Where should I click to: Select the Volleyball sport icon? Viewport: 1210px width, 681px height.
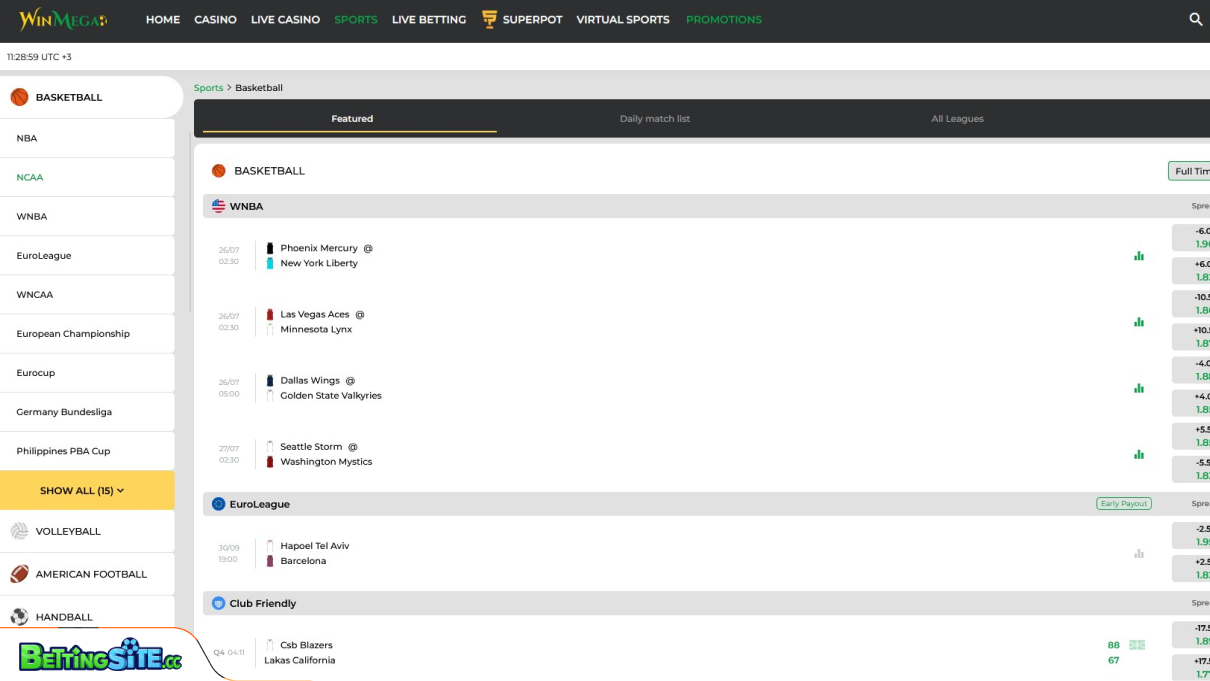point(19,531)
